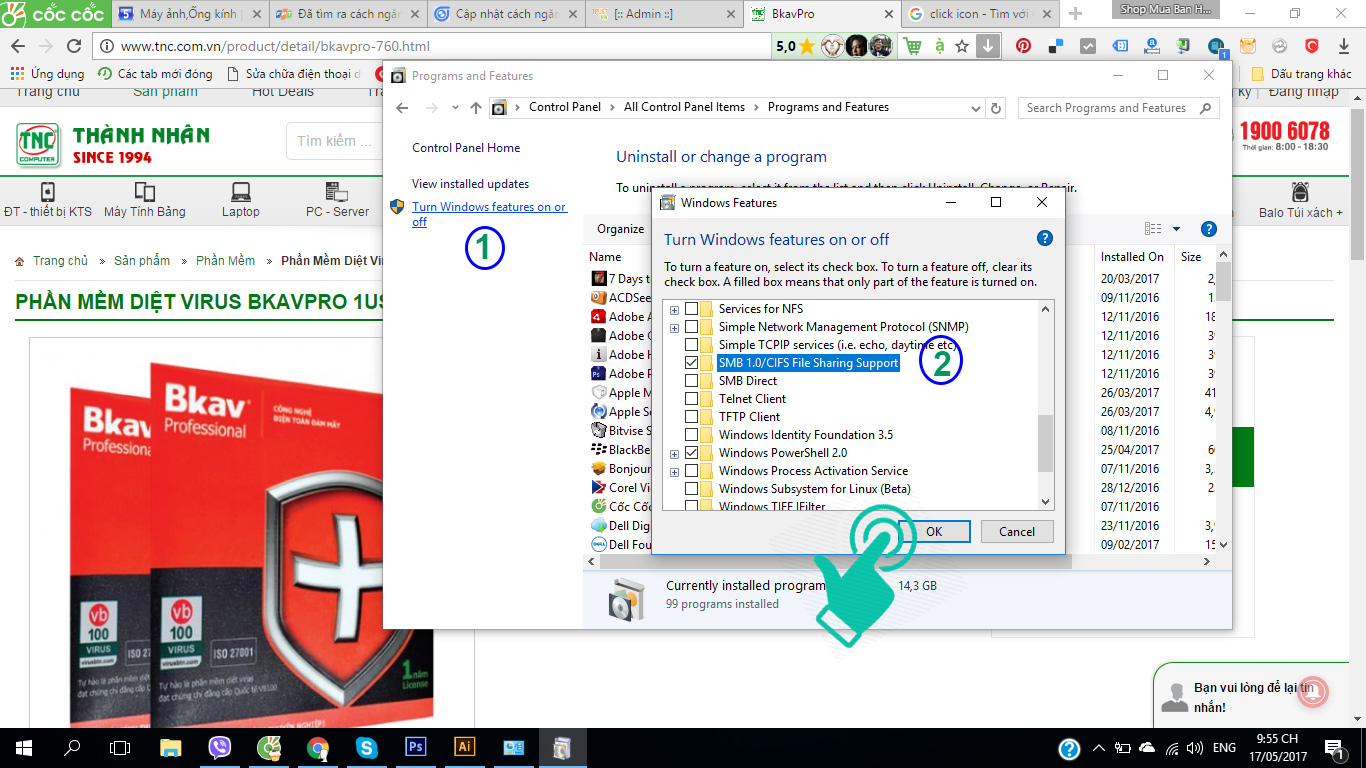Click the Up arrow in the Programs and Features navigation bar
The height and width of the screenshot is (768, 1366).
coord(476,108)
